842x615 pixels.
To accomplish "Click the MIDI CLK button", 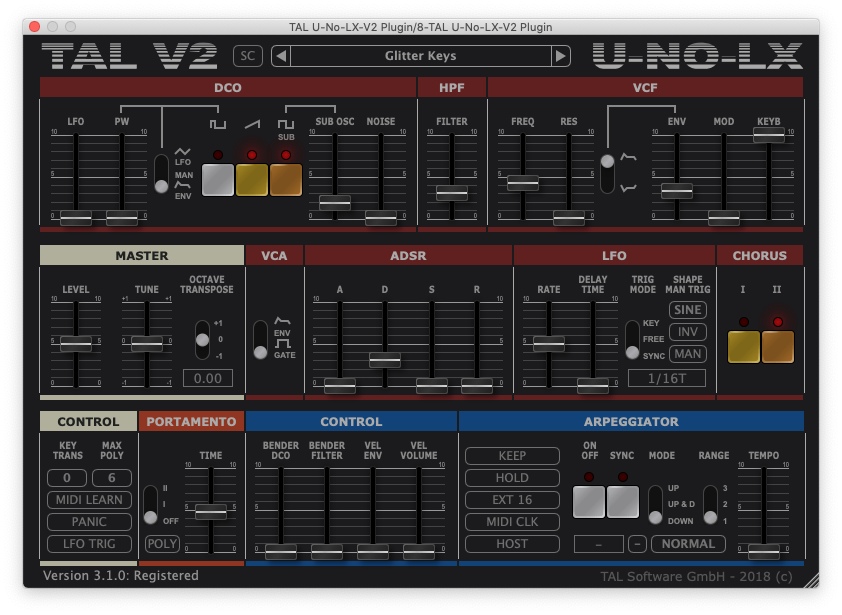I will (512, 522).
